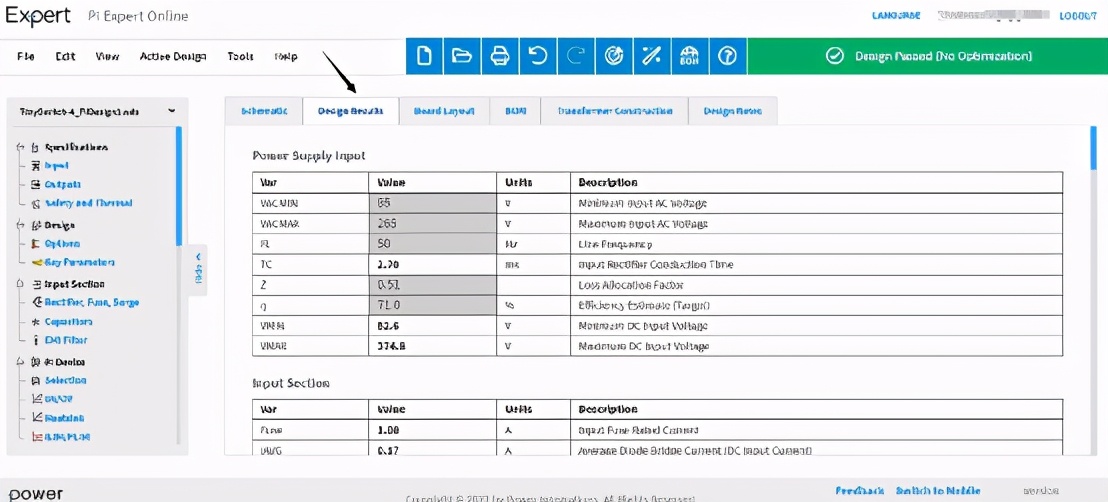Click the Input Section table heading
This screenshot has height=502, width=1108.
(290, 383)
